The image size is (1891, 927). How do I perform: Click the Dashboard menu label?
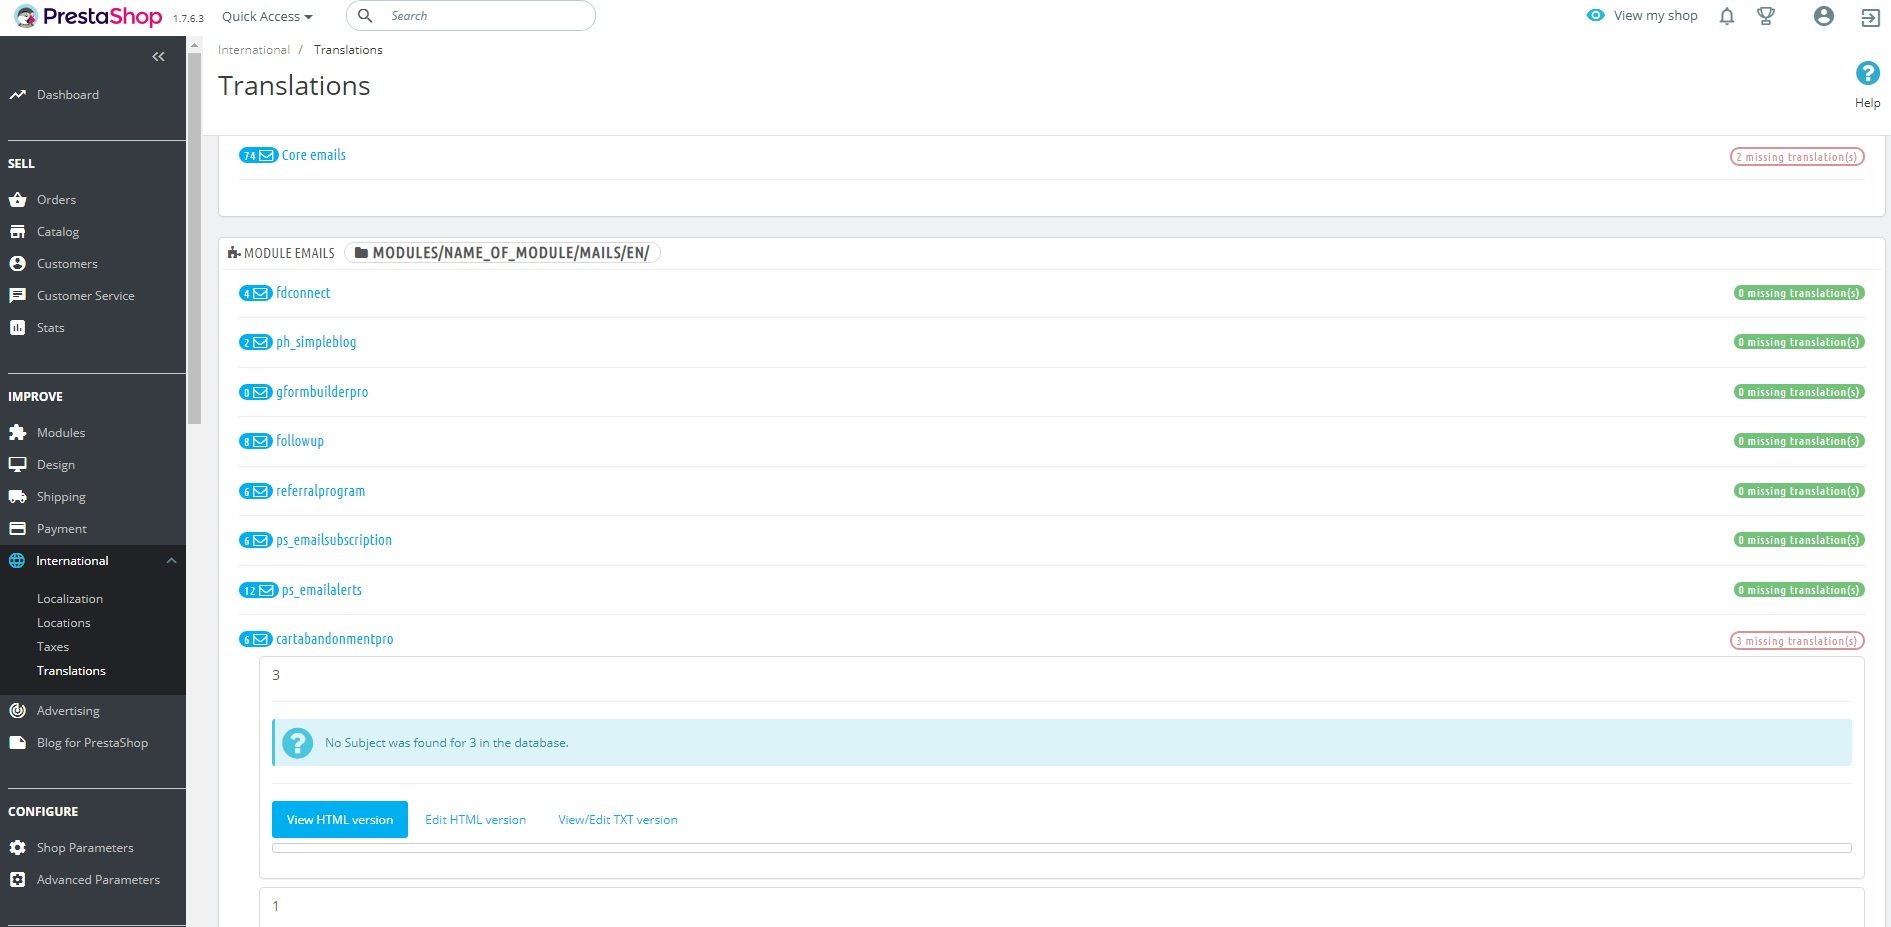(68, 95)
